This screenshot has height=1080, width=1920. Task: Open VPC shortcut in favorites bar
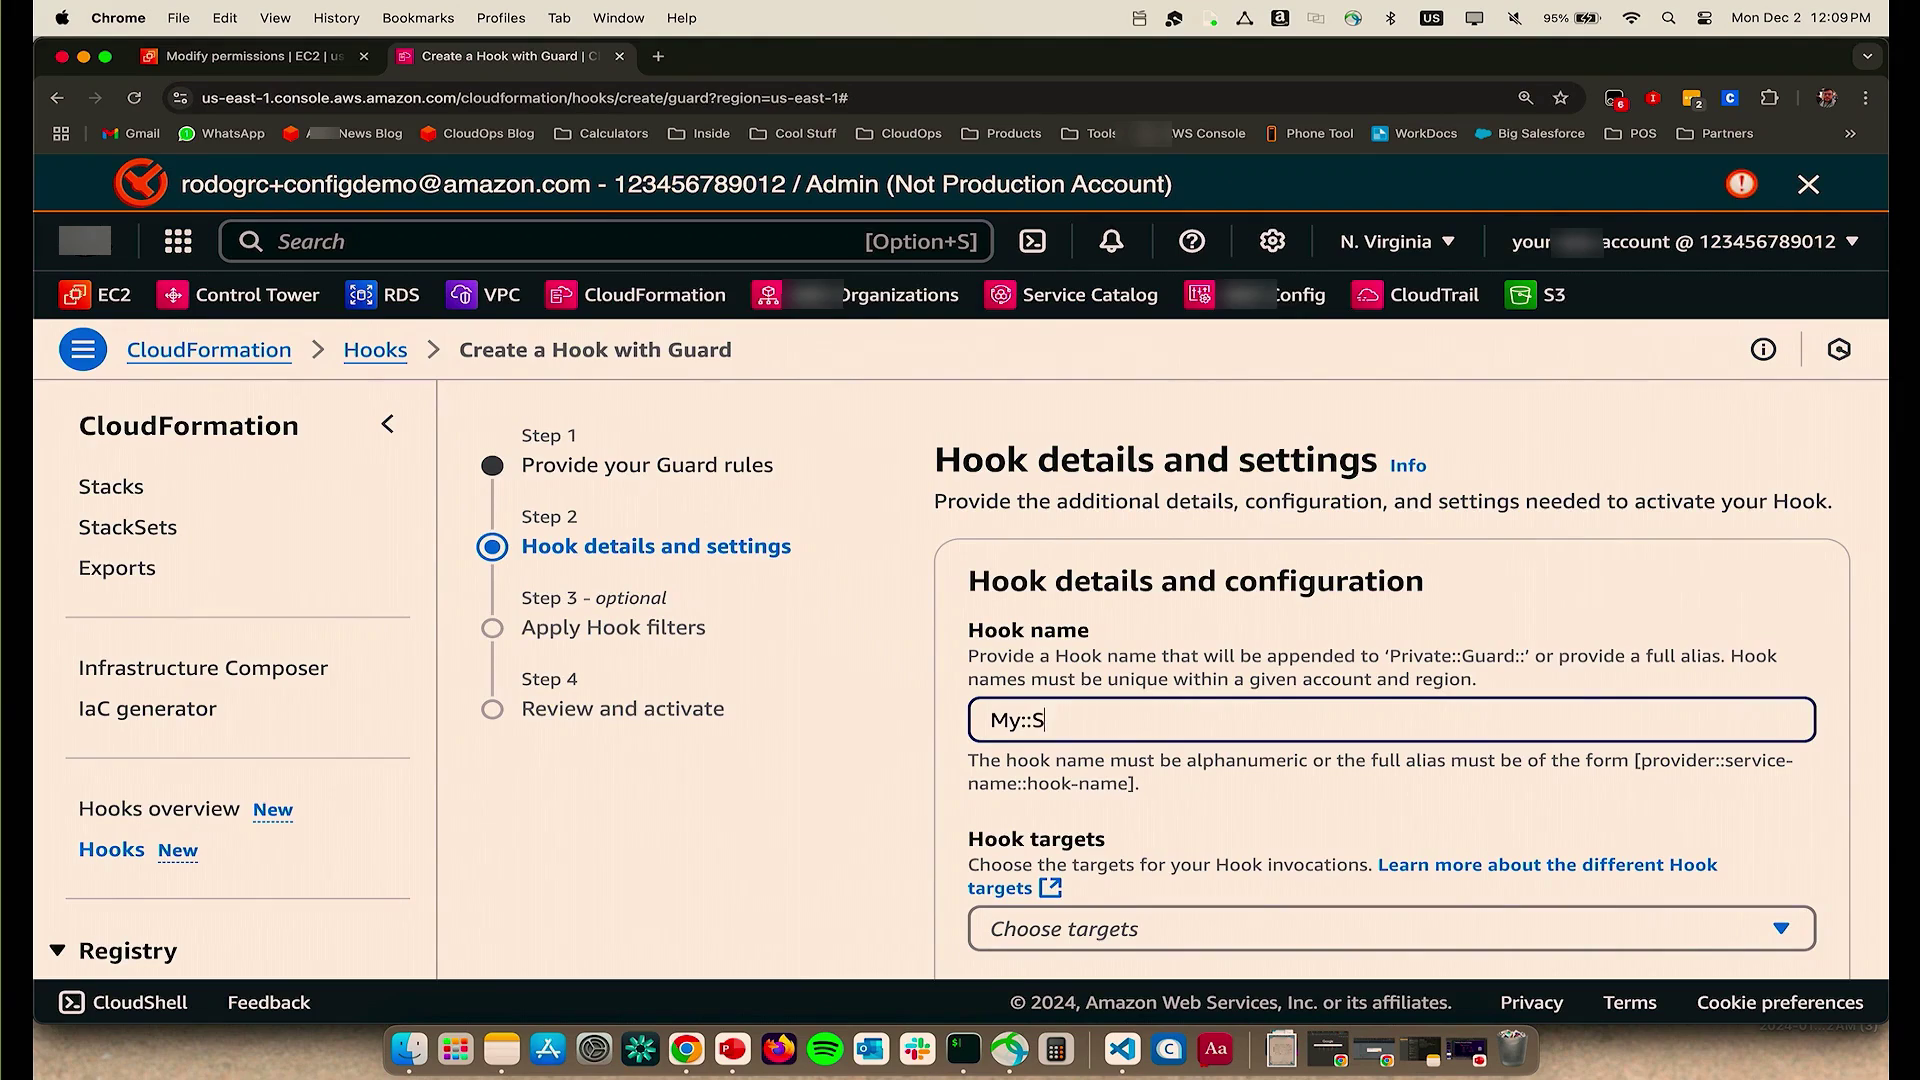coord(483,295)
